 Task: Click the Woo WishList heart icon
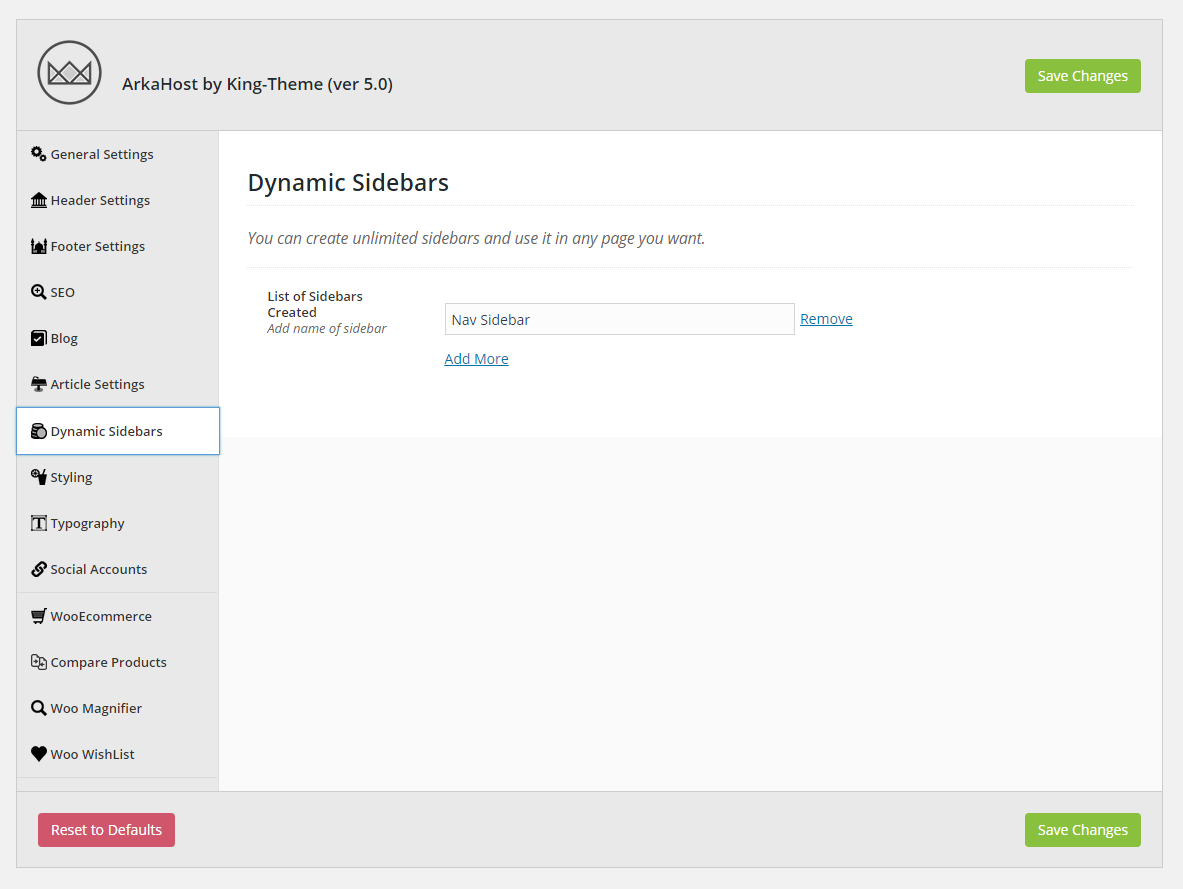pos(38,754)
